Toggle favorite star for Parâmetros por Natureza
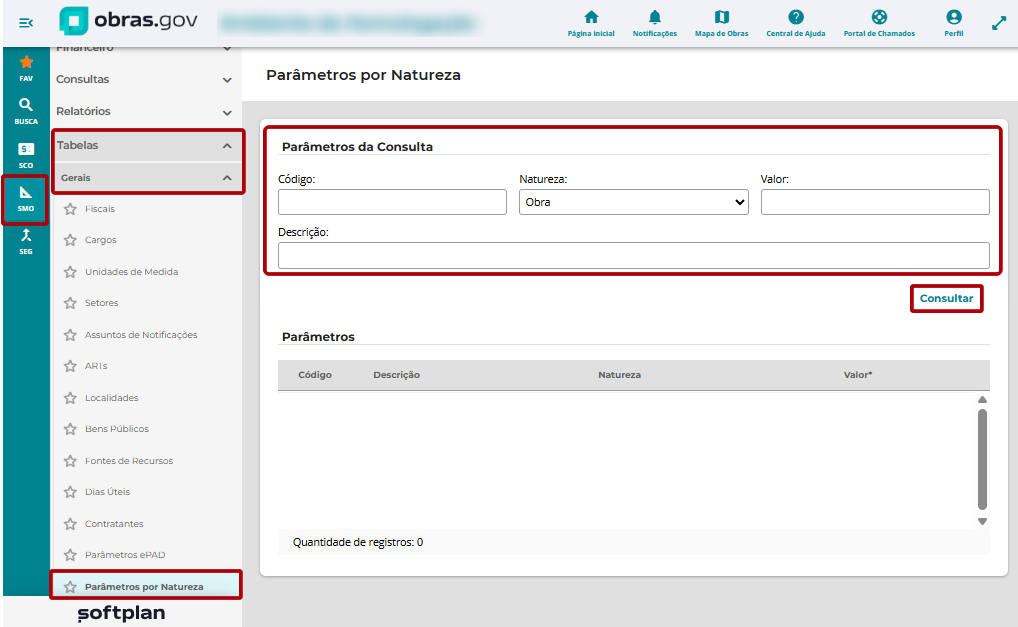The height and width of the screenshot is (627, 1018). pos(70,587)
